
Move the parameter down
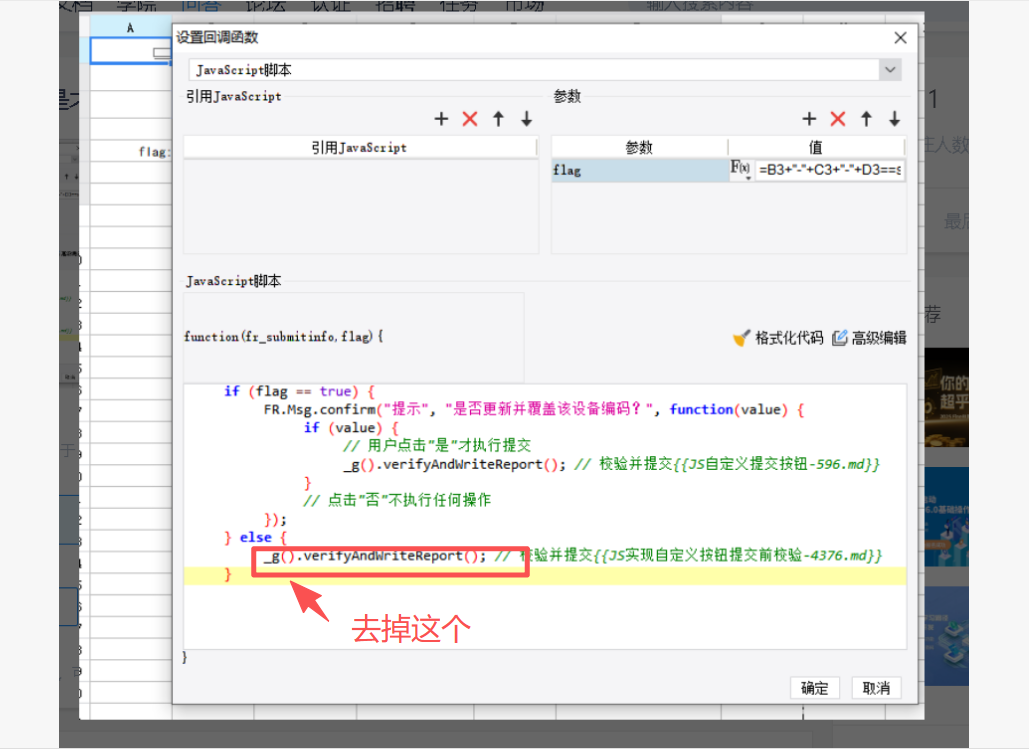click(894, 119)
